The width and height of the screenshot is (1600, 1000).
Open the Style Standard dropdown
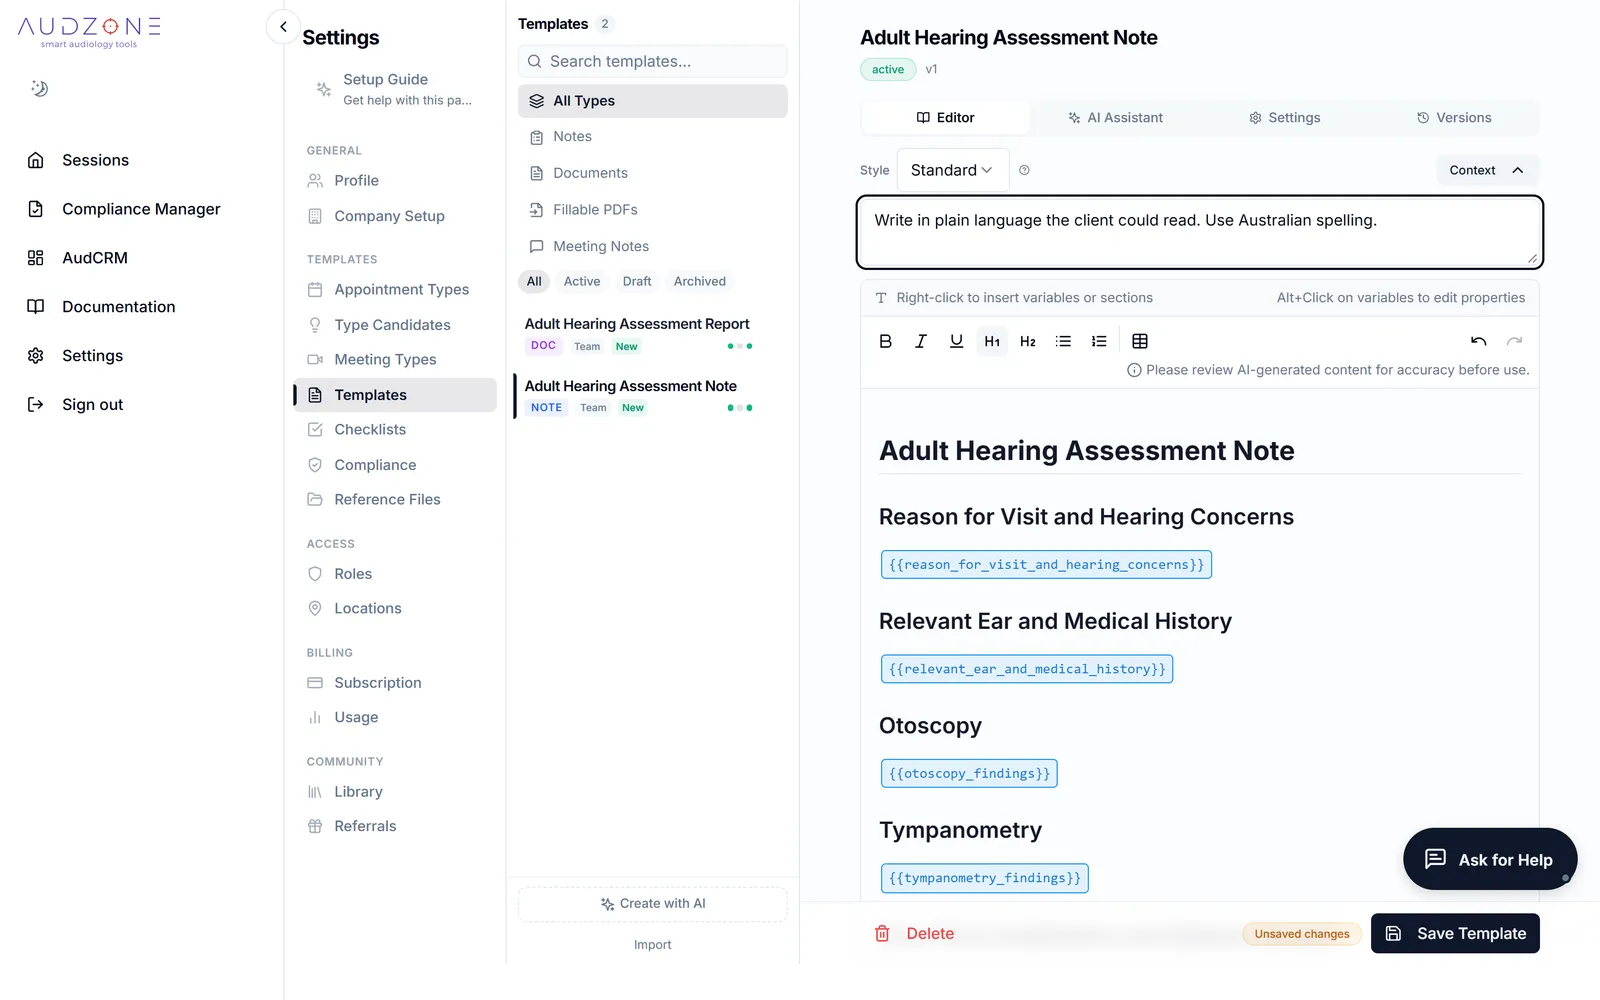[952, 170]
